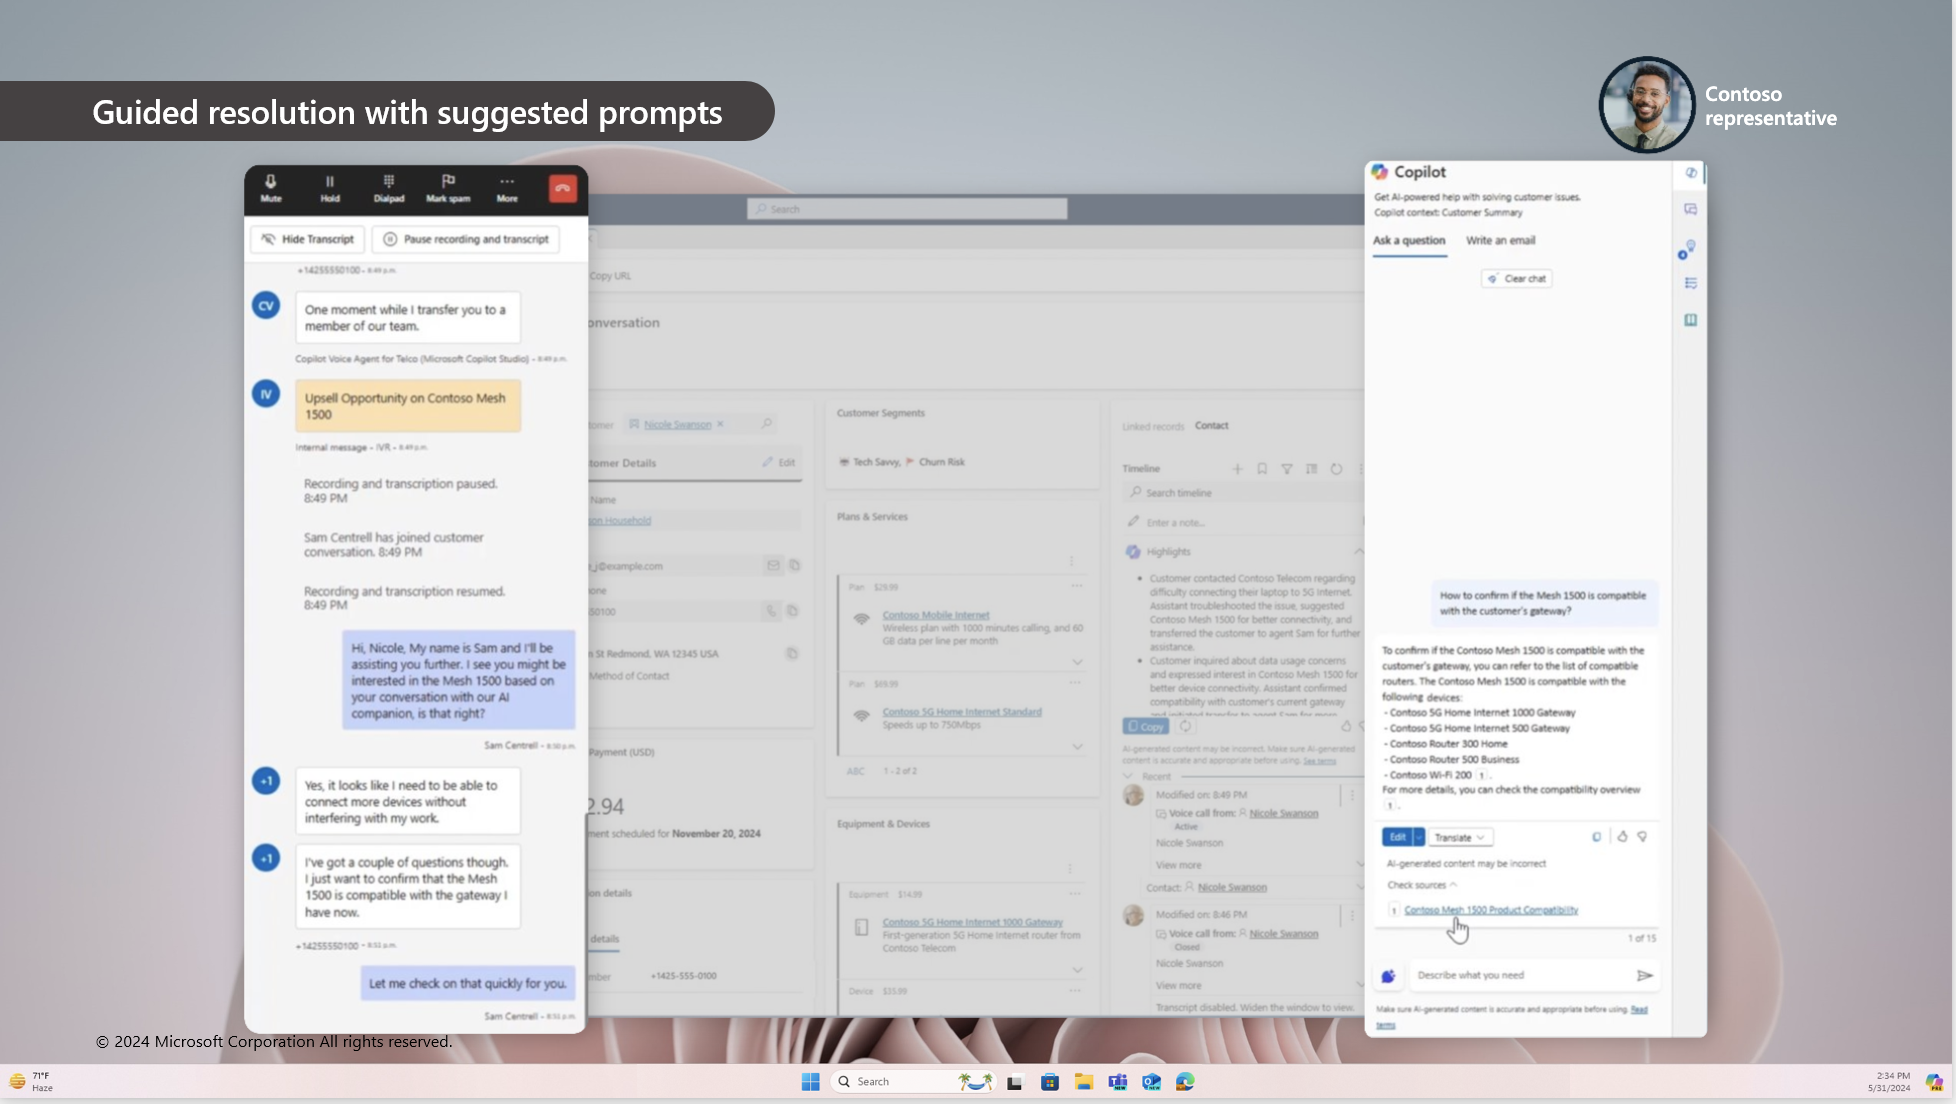The height and width of the screenshot is (1104, 1956).
Task: Open Contoso 5G Home Internet Standard link
Action: (x=962, y=712)
